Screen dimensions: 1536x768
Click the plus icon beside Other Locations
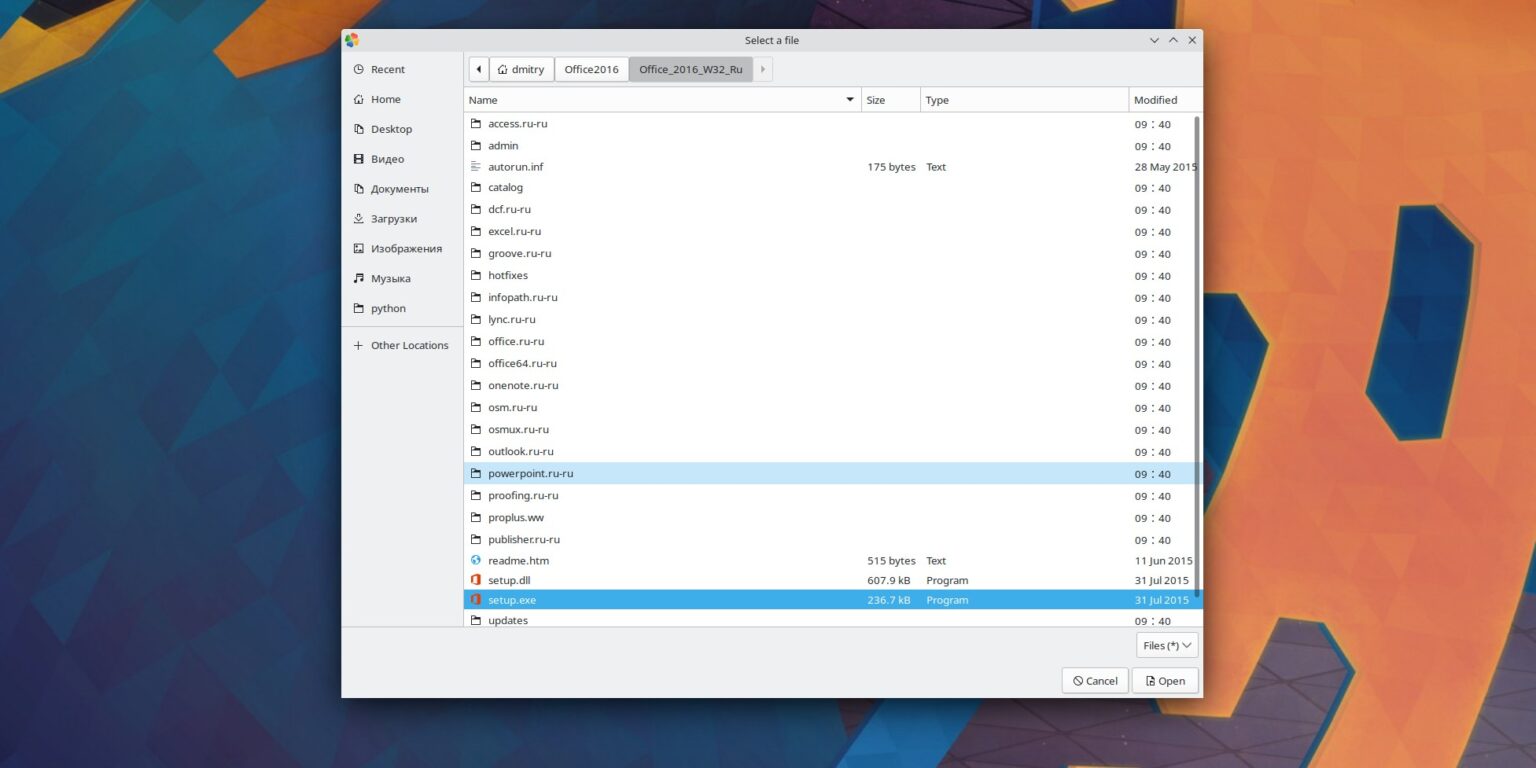[357, 345]
